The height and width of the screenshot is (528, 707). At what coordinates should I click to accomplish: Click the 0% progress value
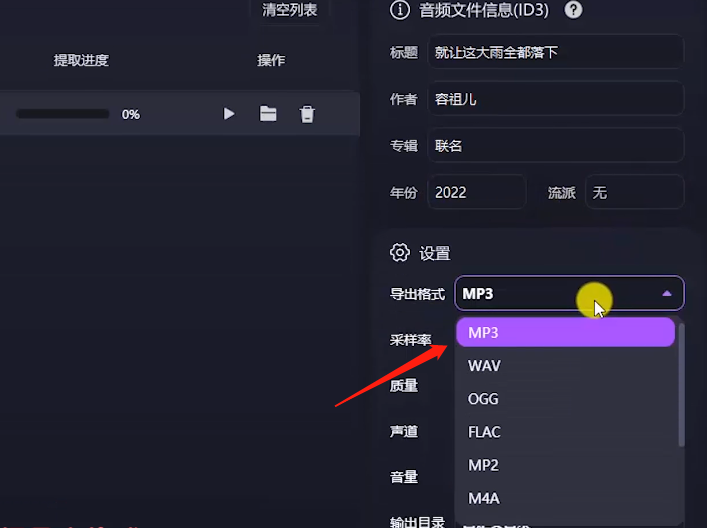click(131, 115)
